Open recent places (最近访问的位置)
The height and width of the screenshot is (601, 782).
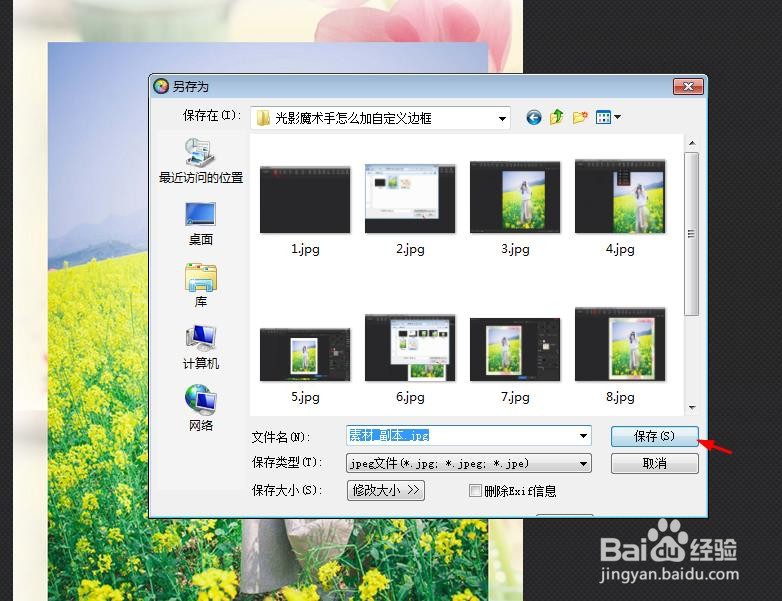pyautogui.click(x=200, y=161)
